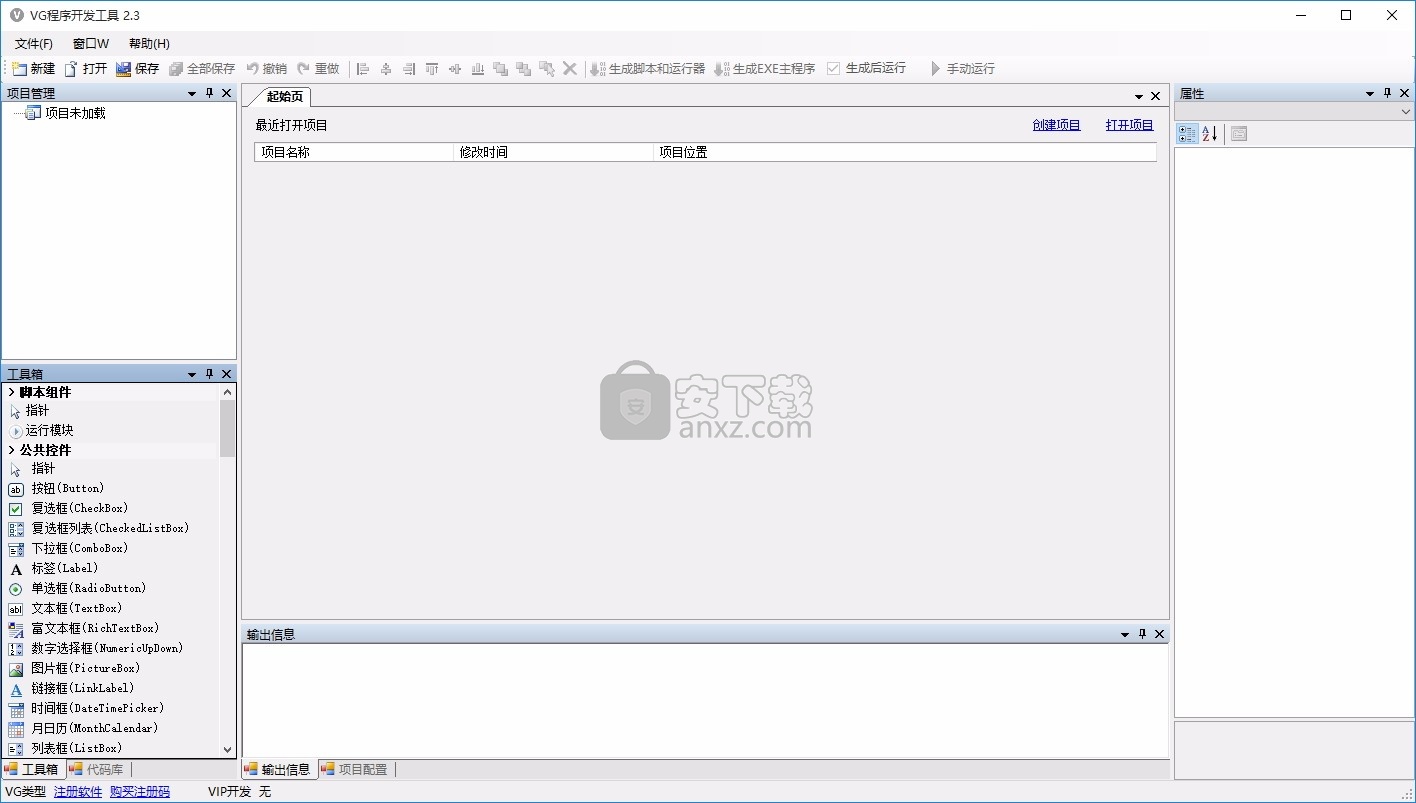Click the 创建项目 link

coord(1057,126)
